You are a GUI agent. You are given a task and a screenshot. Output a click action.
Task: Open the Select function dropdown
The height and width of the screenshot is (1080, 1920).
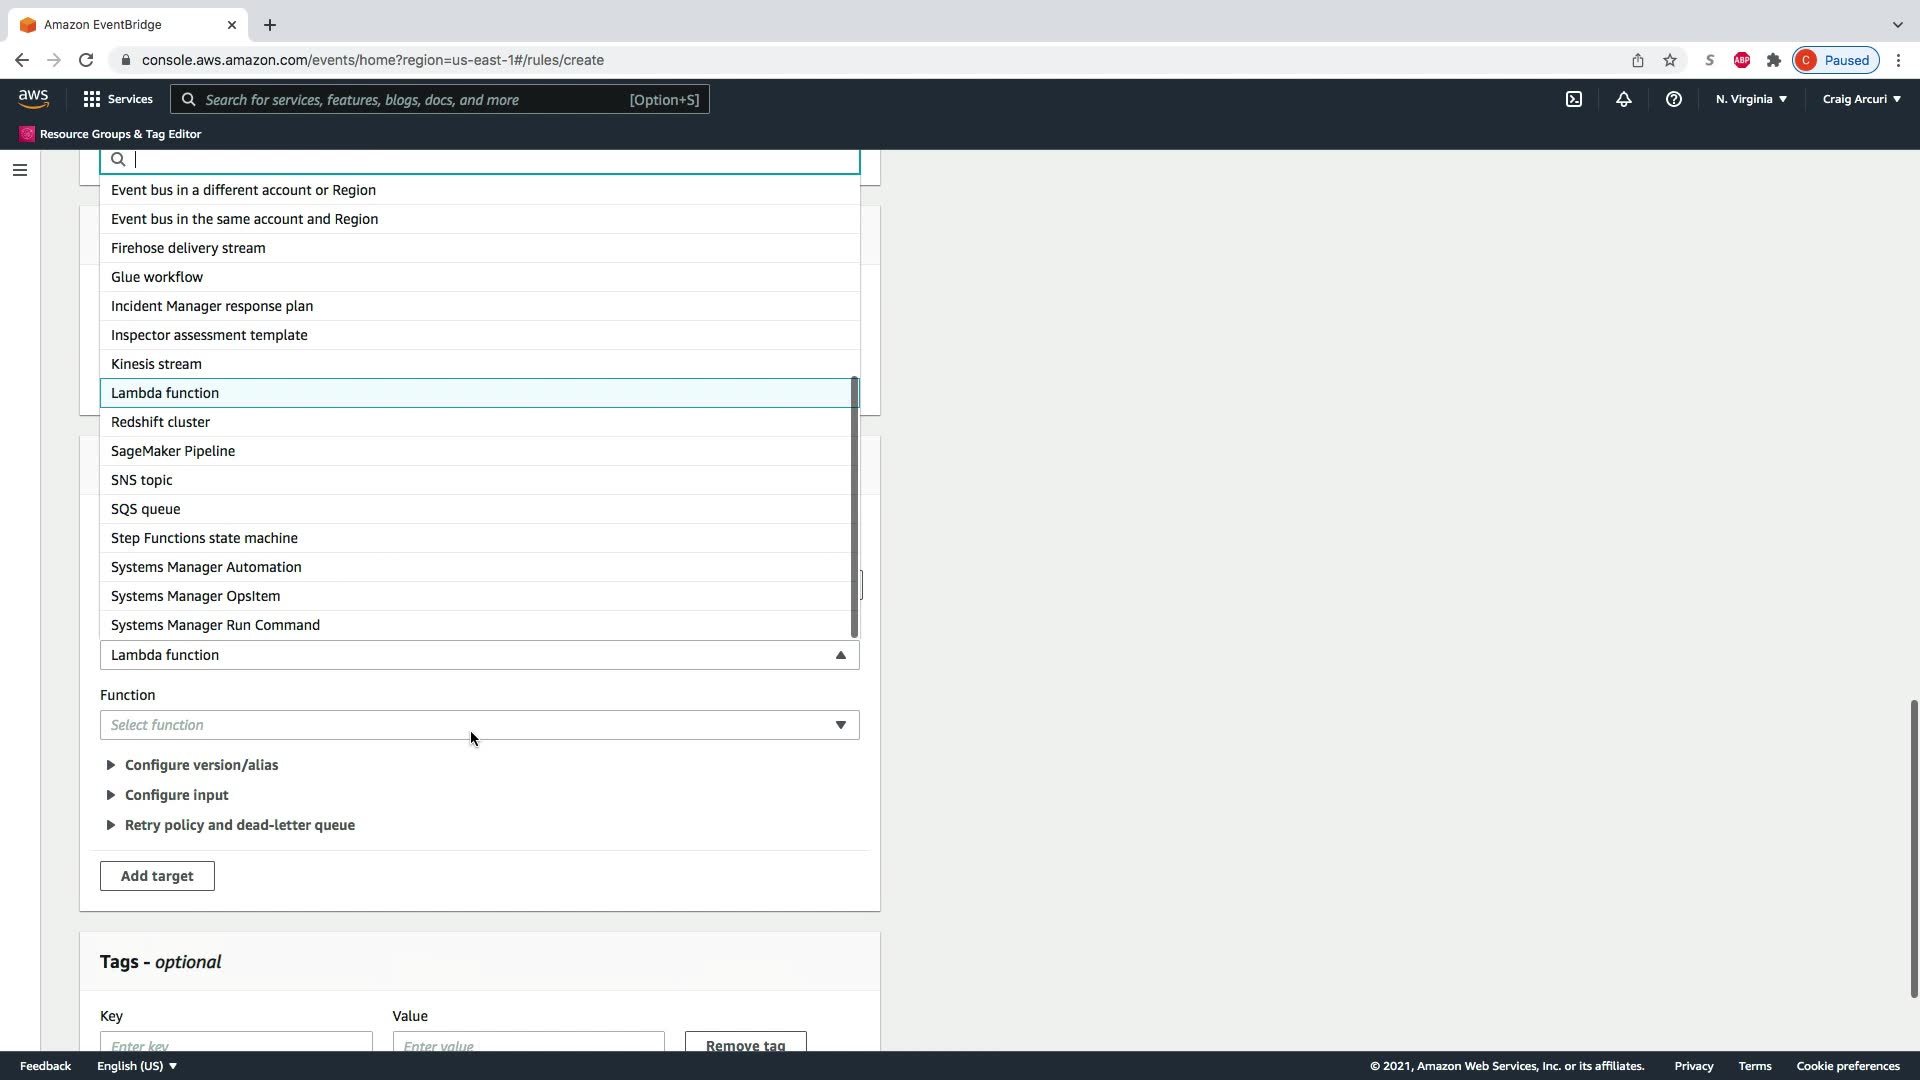click(x=479, y=725)
